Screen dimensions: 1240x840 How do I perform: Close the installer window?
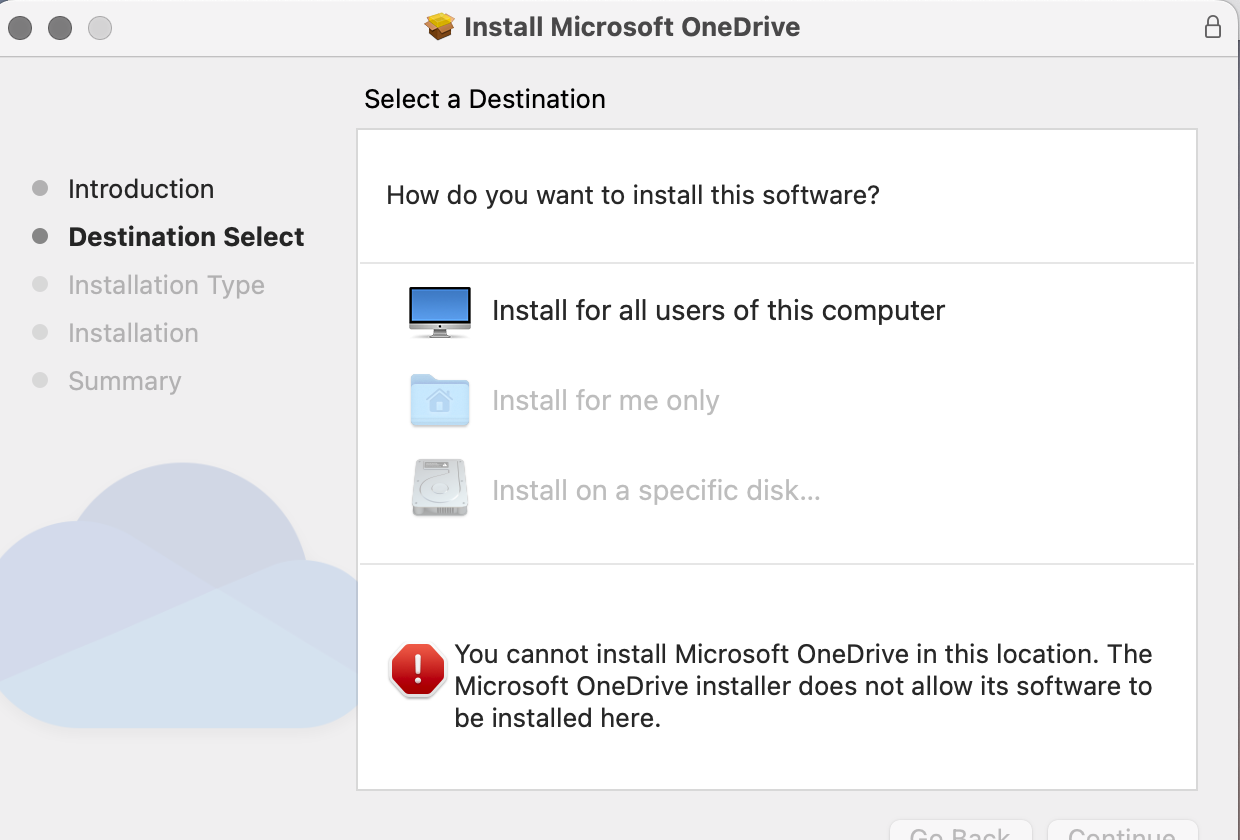(21, 28)
